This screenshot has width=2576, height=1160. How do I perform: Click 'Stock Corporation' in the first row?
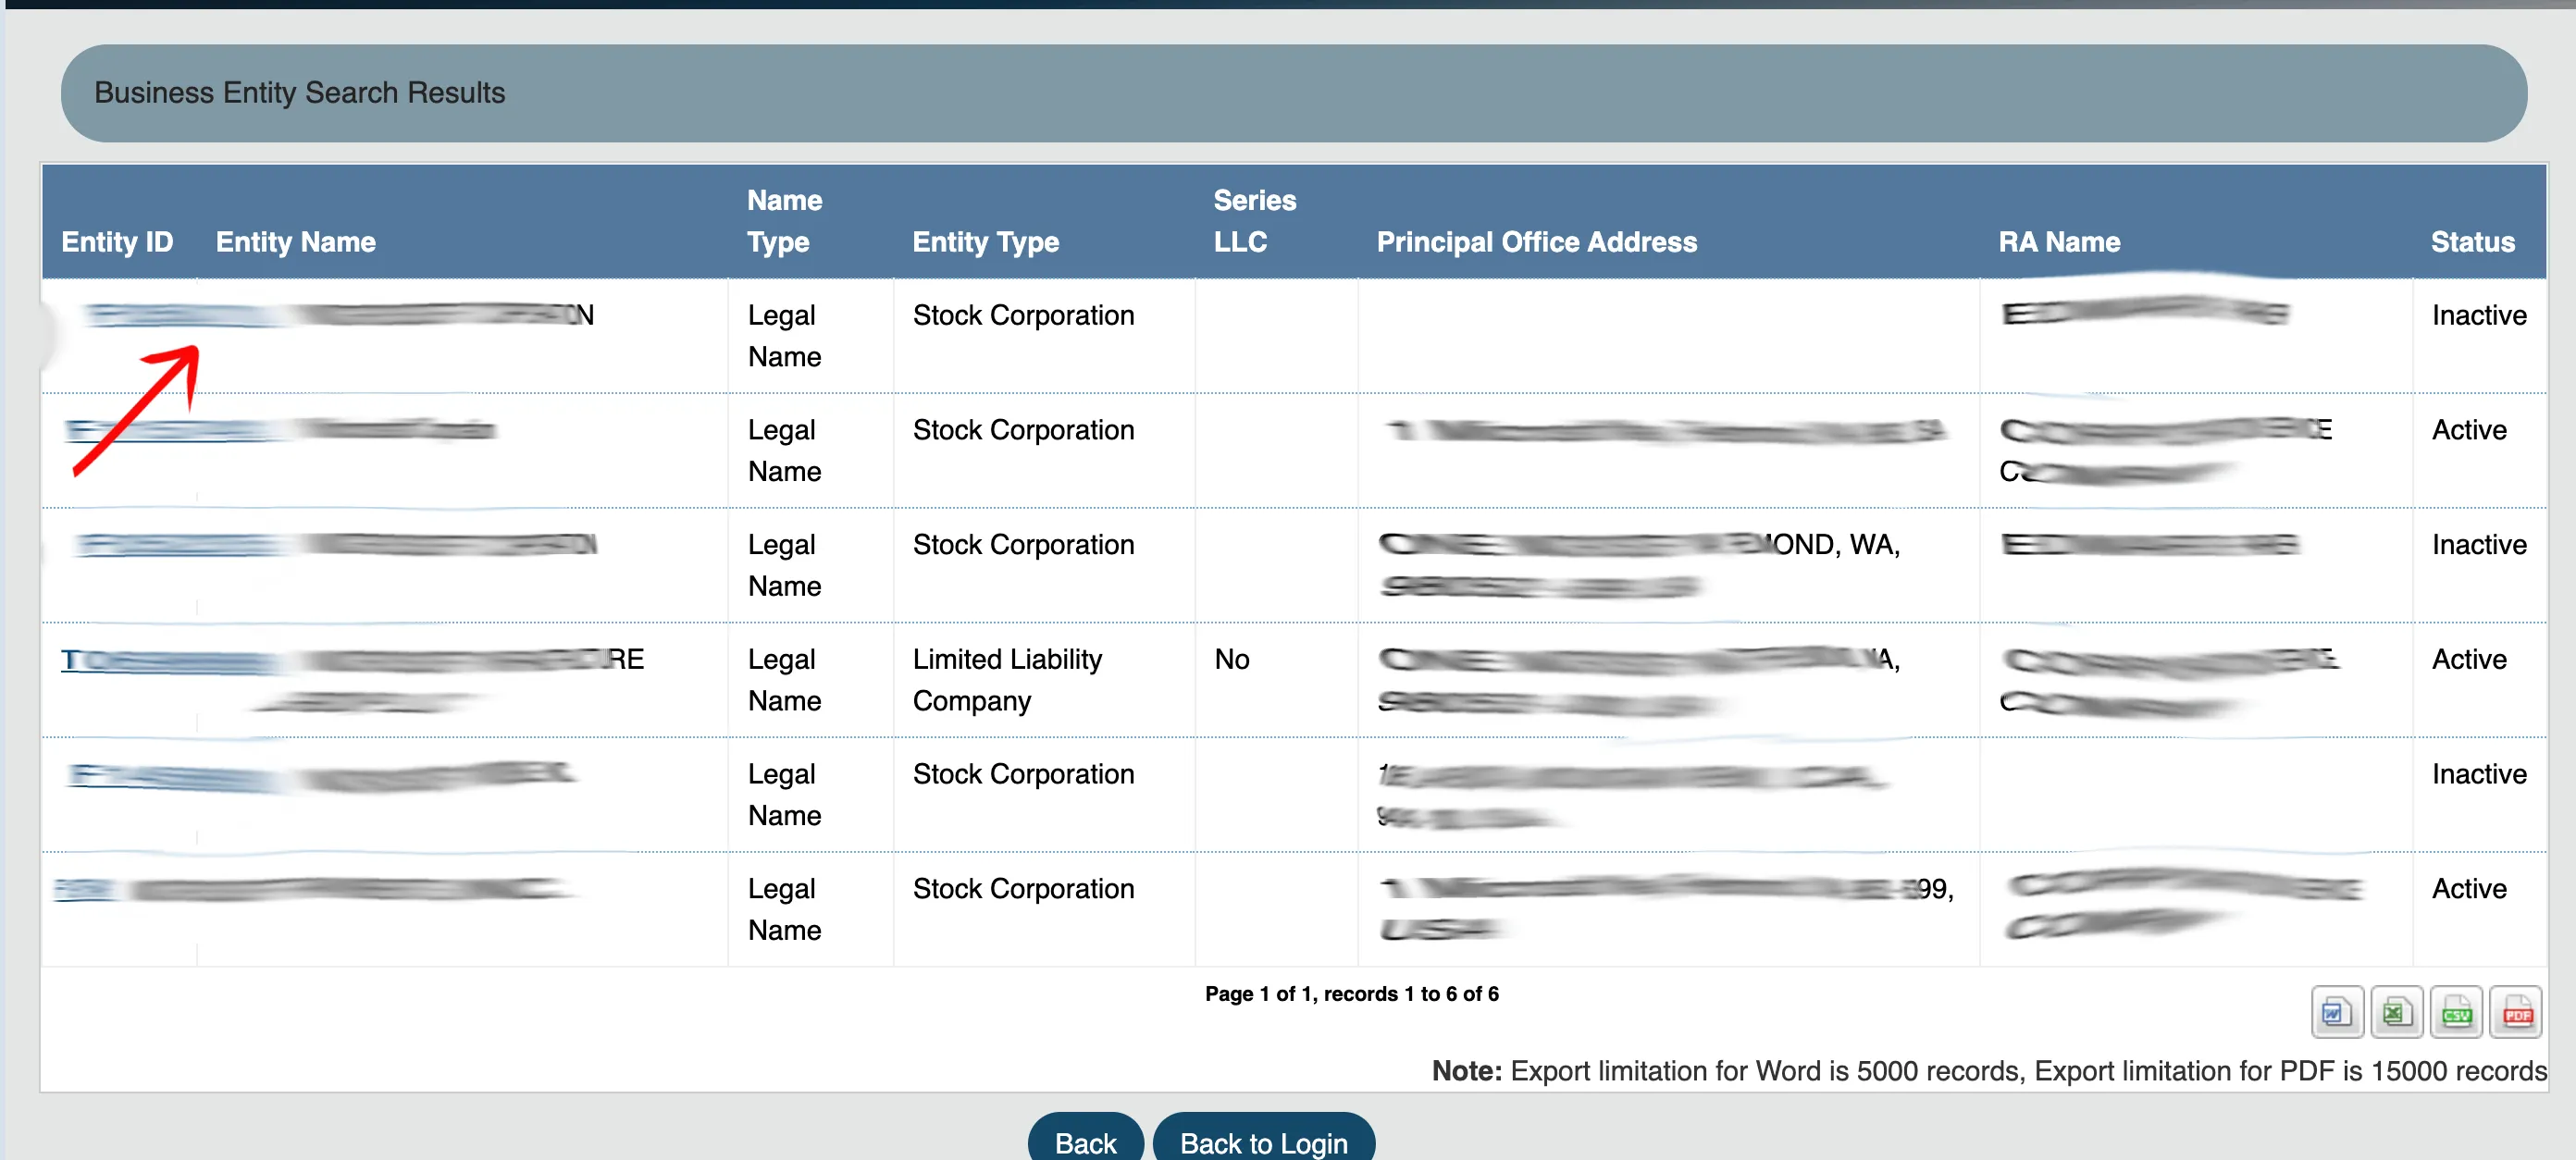tap(1023, 315)
